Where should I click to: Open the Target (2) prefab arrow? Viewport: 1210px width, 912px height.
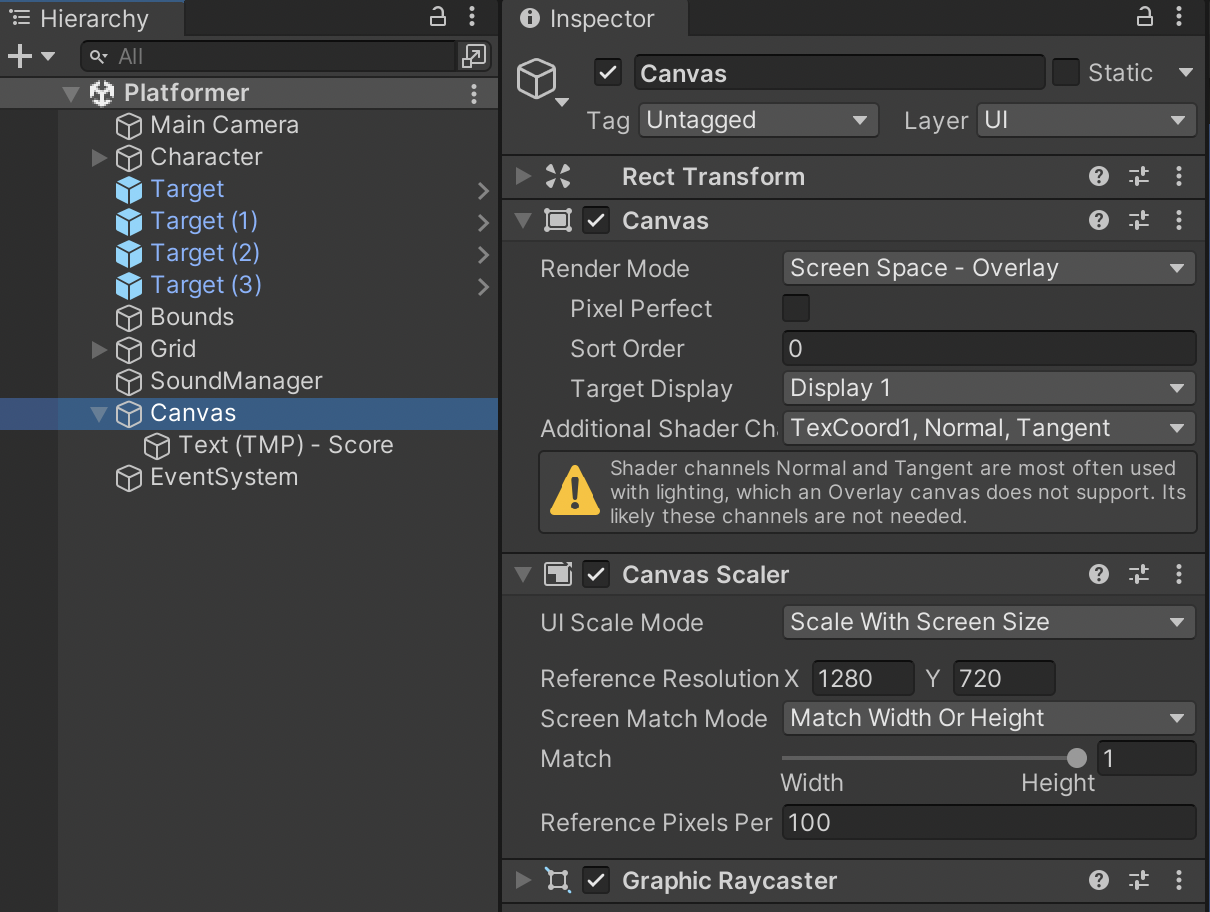tap(484, 254)
